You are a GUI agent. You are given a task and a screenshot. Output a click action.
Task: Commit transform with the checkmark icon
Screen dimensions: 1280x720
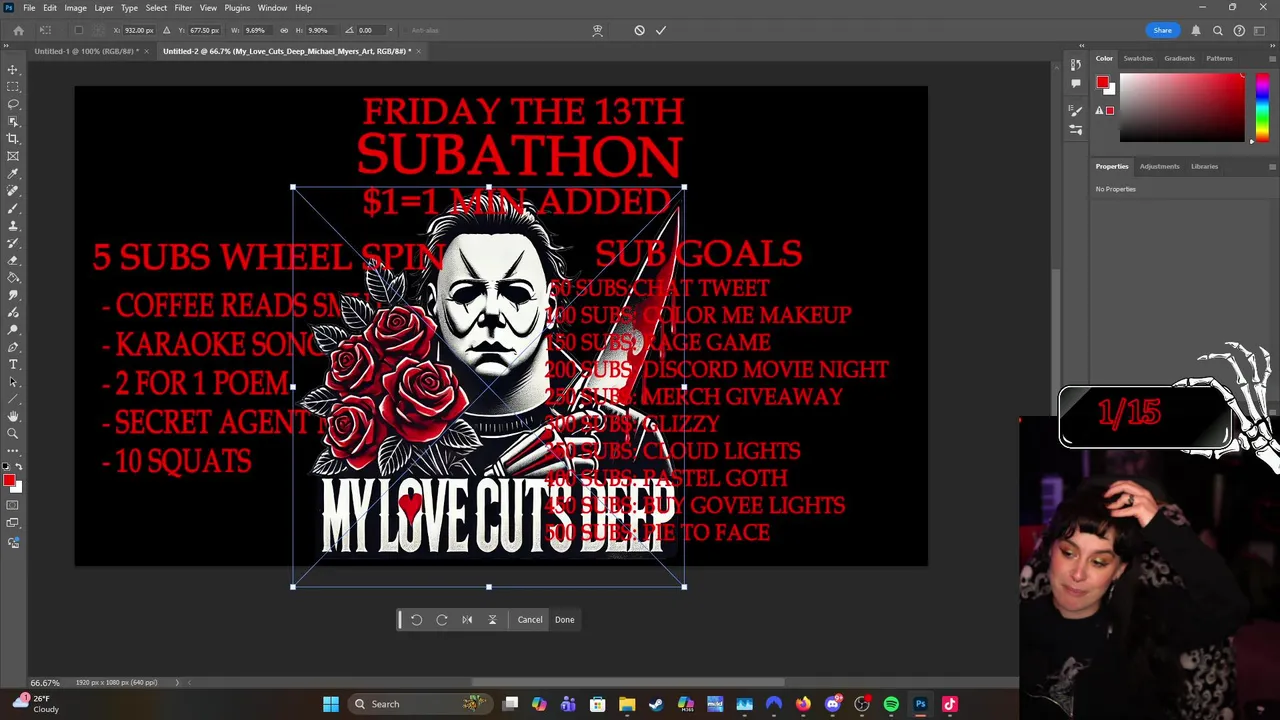[x=661, y=30]
